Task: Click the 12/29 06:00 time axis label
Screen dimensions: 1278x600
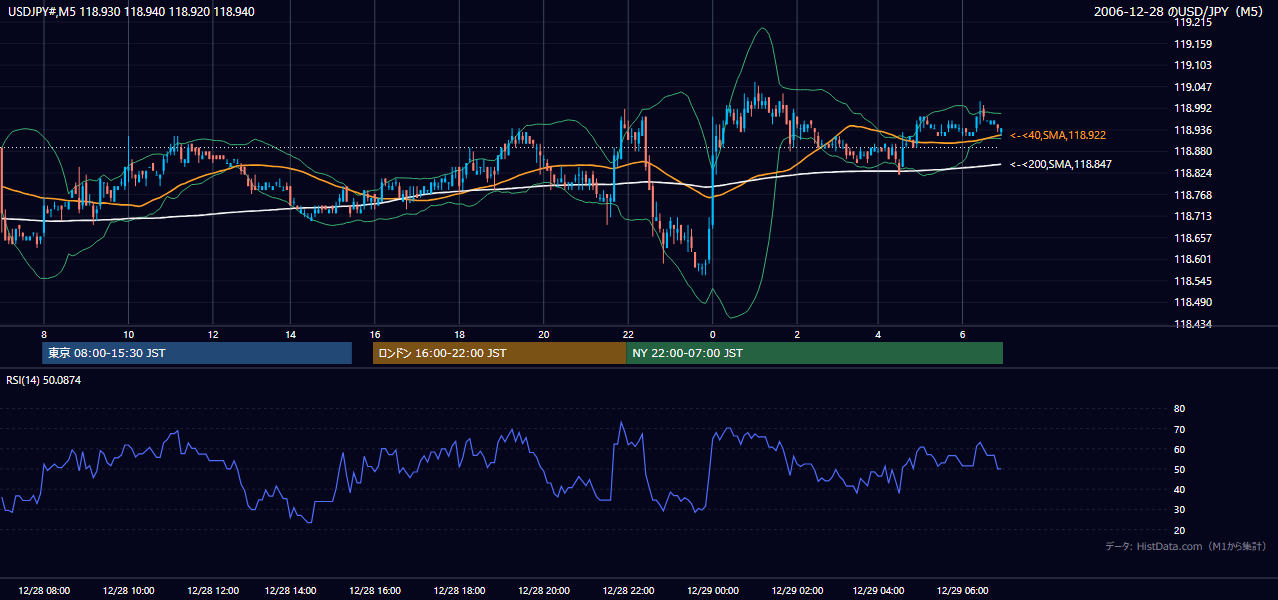Action: pyautogui.click(x=961, y=591)
